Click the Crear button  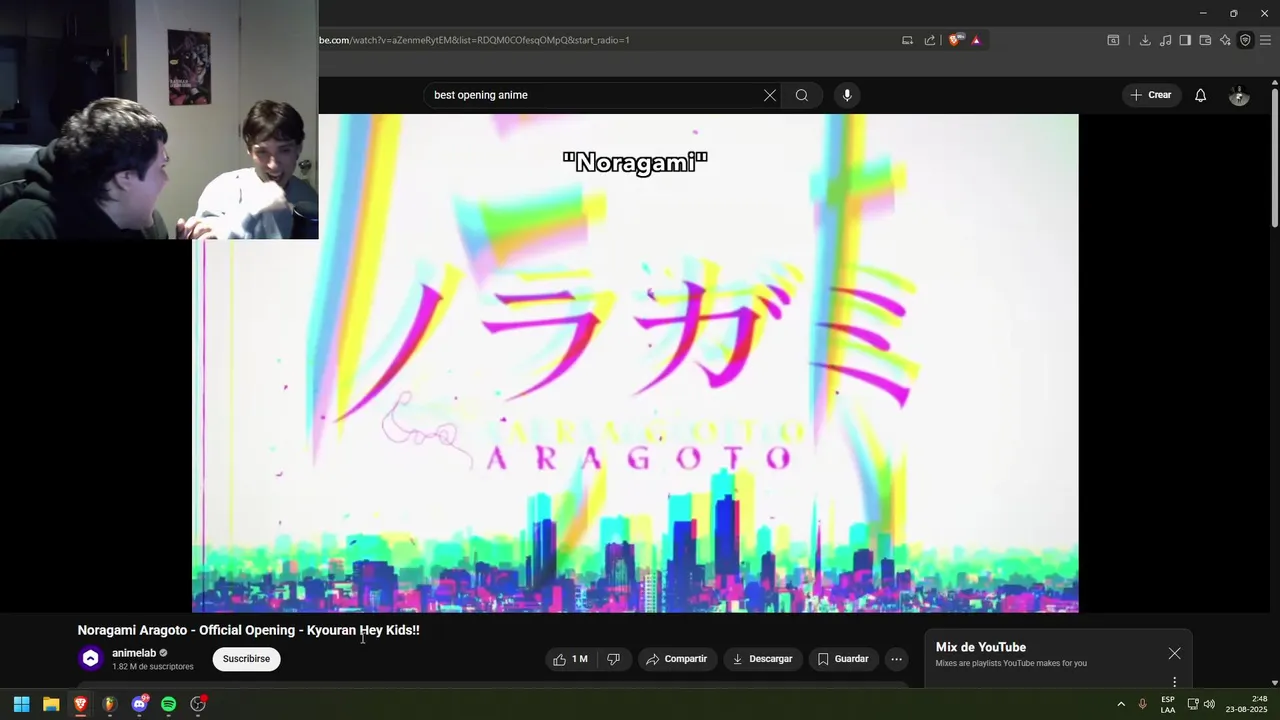[x=1151, y=95]
